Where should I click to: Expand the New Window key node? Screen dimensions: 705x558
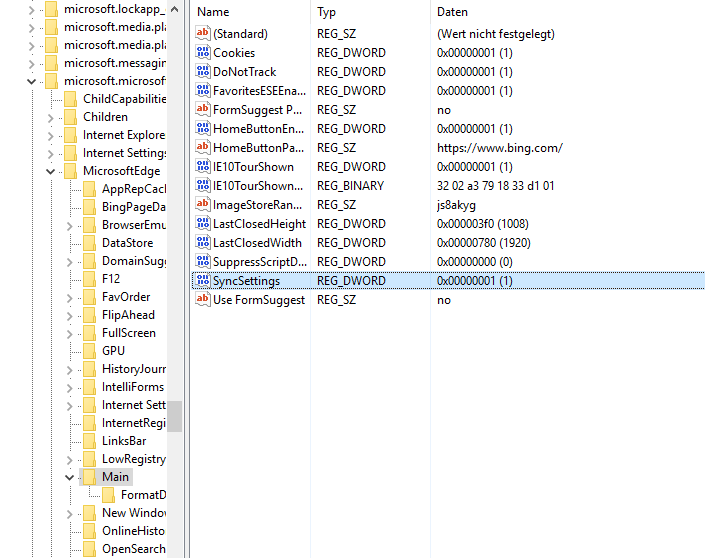69,513
